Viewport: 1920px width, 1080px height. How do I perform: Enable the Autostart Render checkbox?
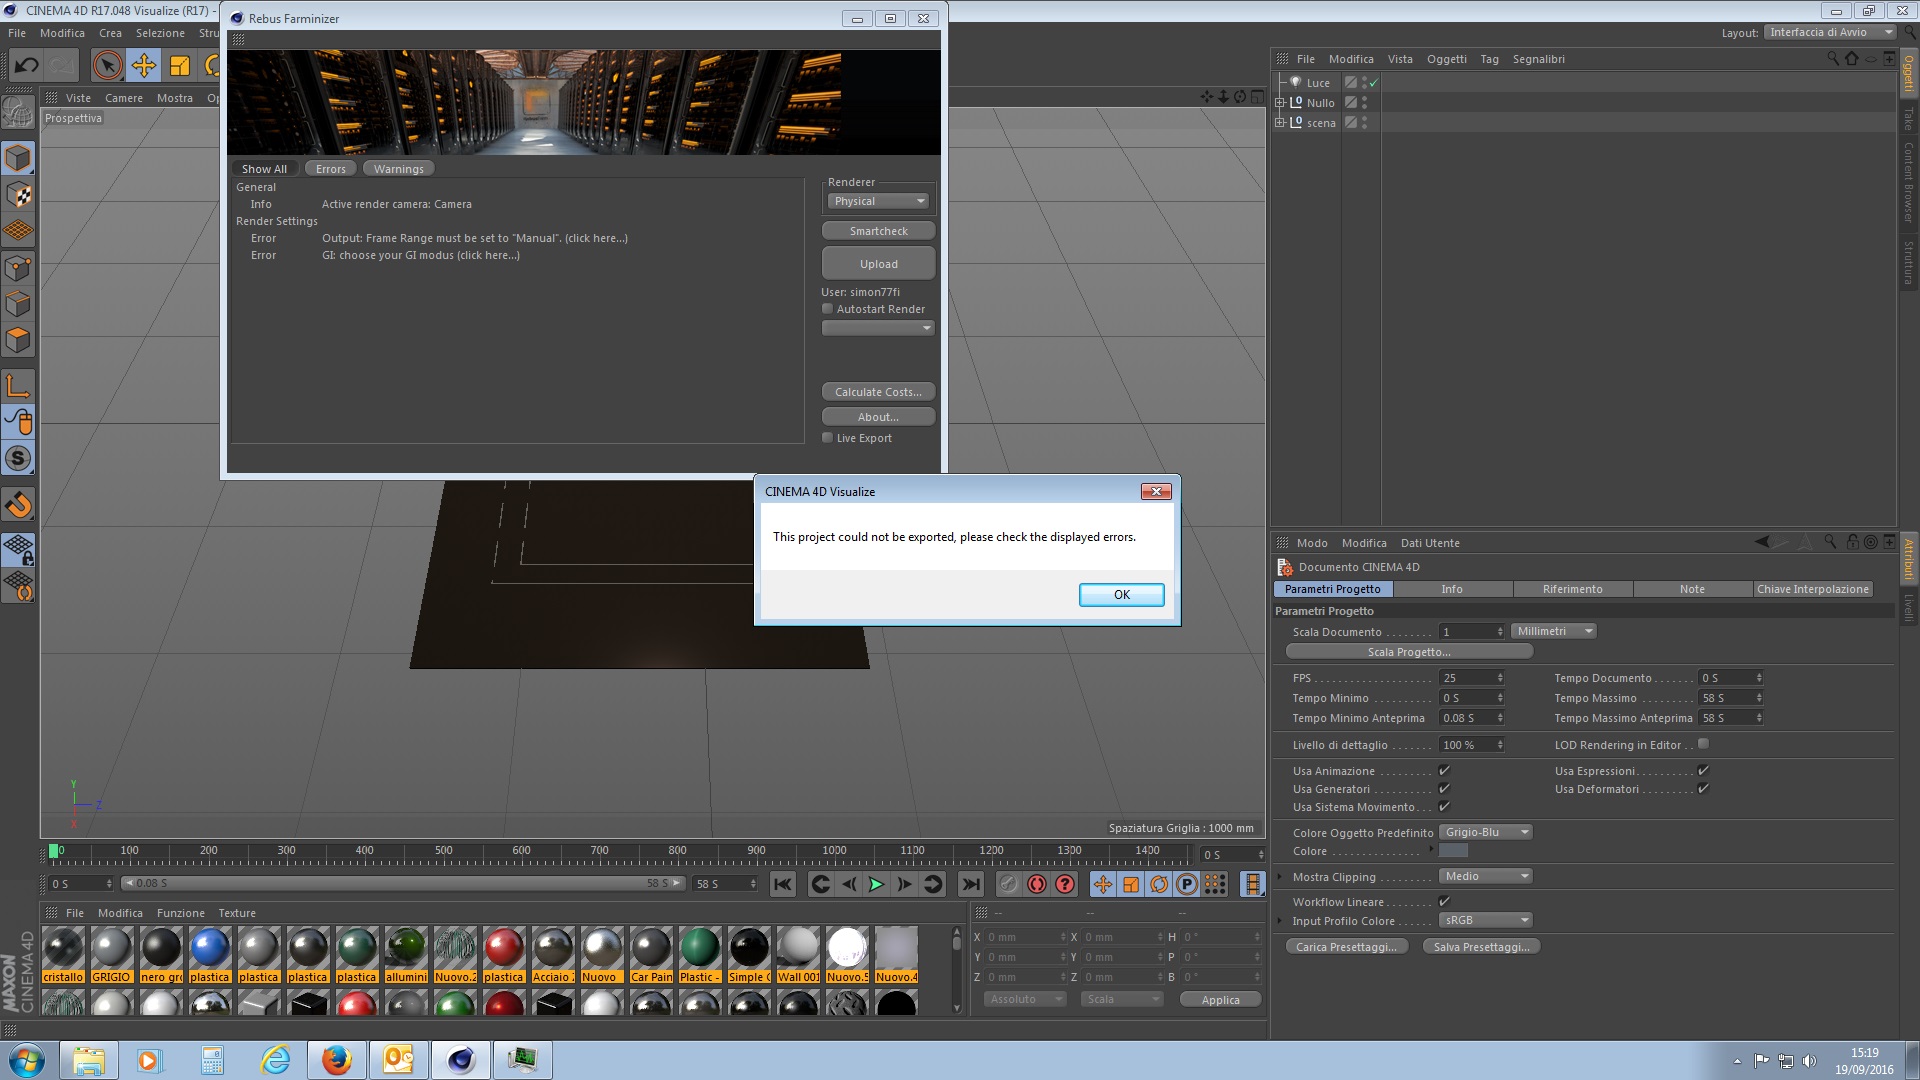coord(828,309)
